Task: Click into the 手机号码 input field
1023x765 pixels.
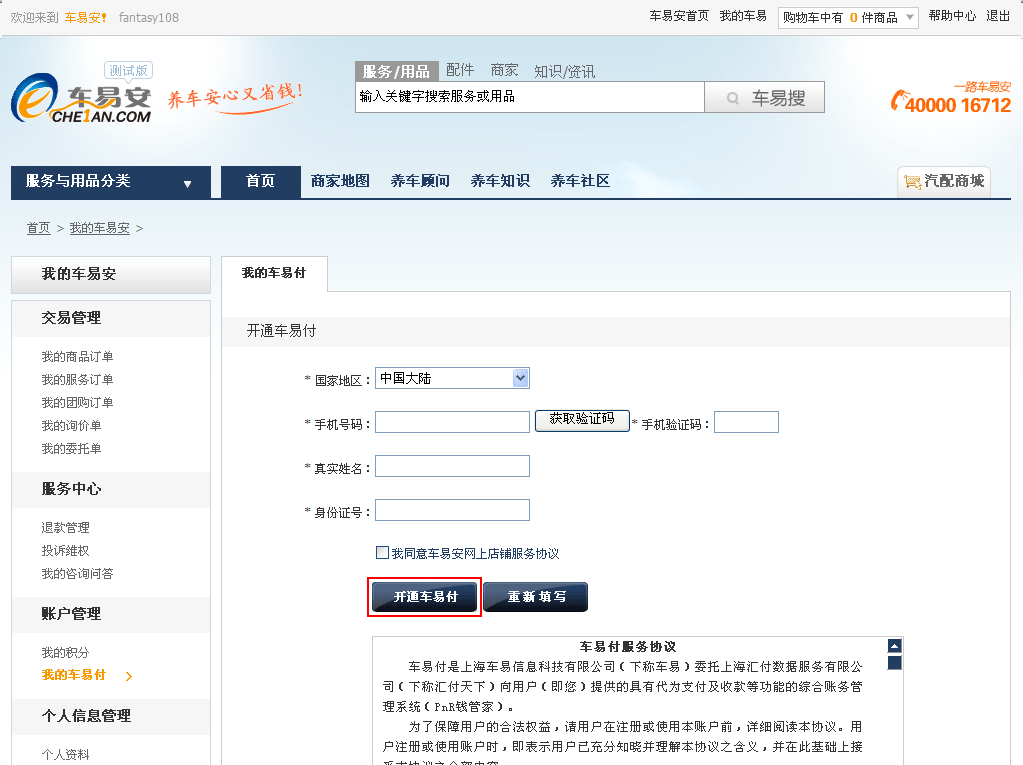Action: coord(452,422)
